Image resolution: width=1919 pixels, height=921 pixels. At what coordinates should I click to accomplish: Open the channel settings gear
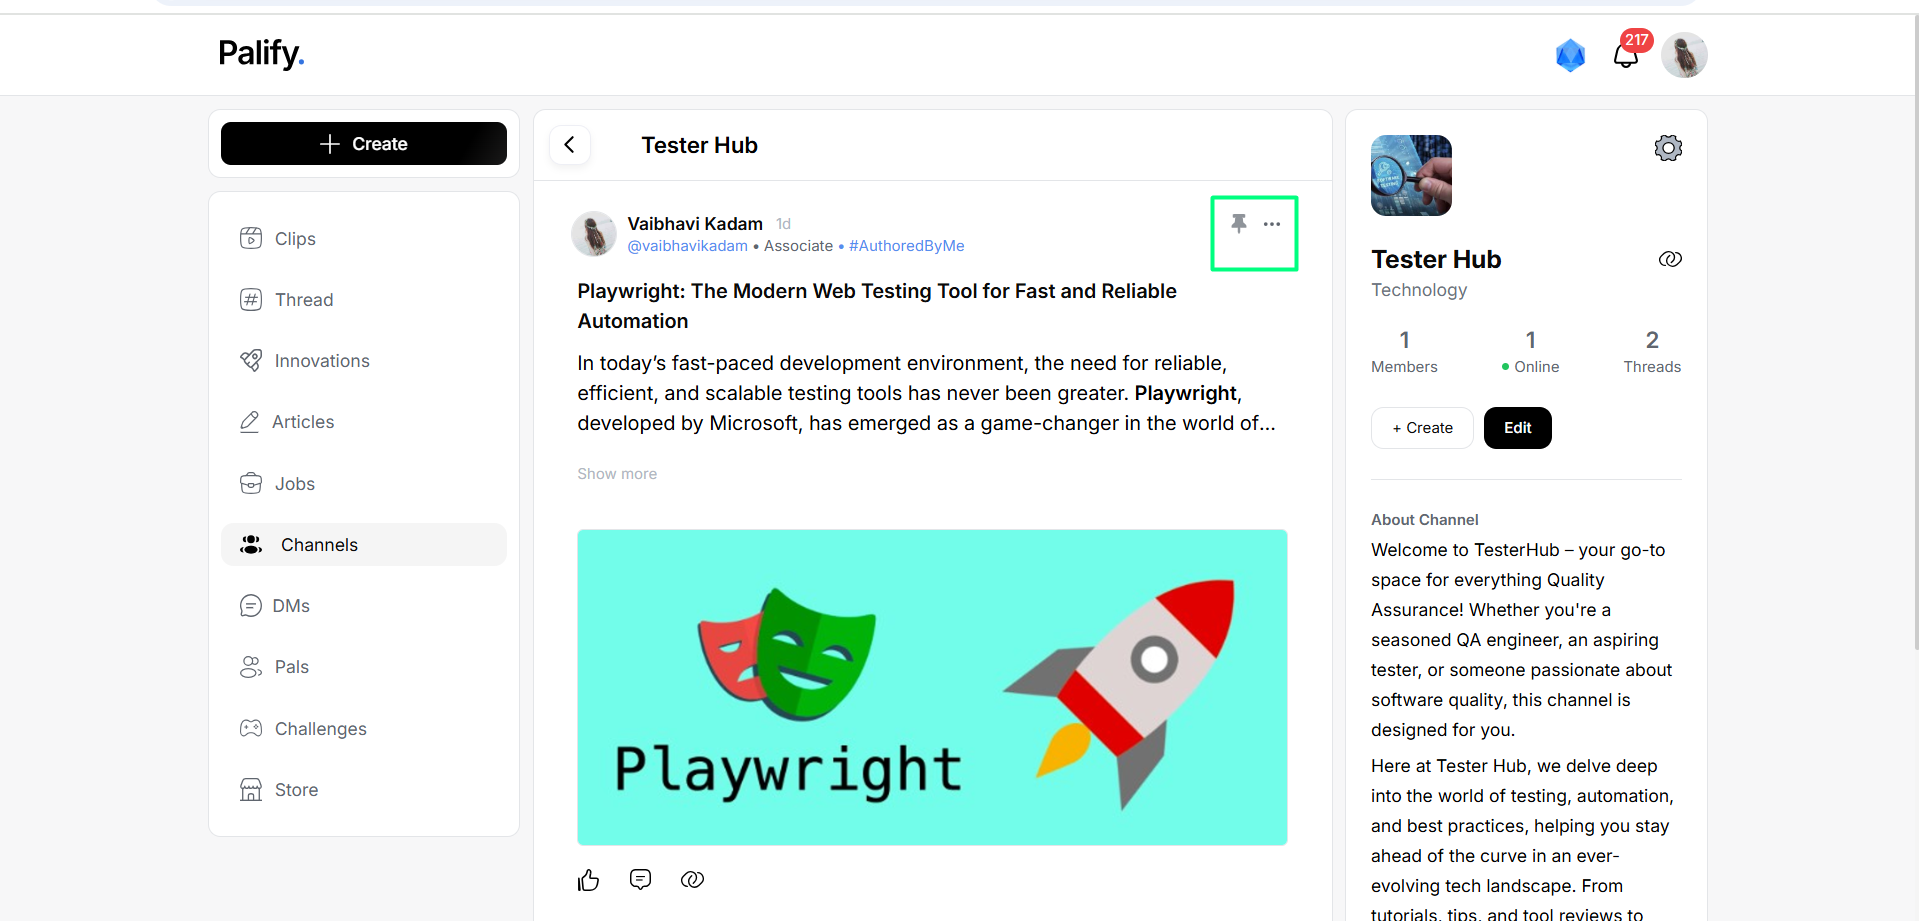click(1668, 148)
